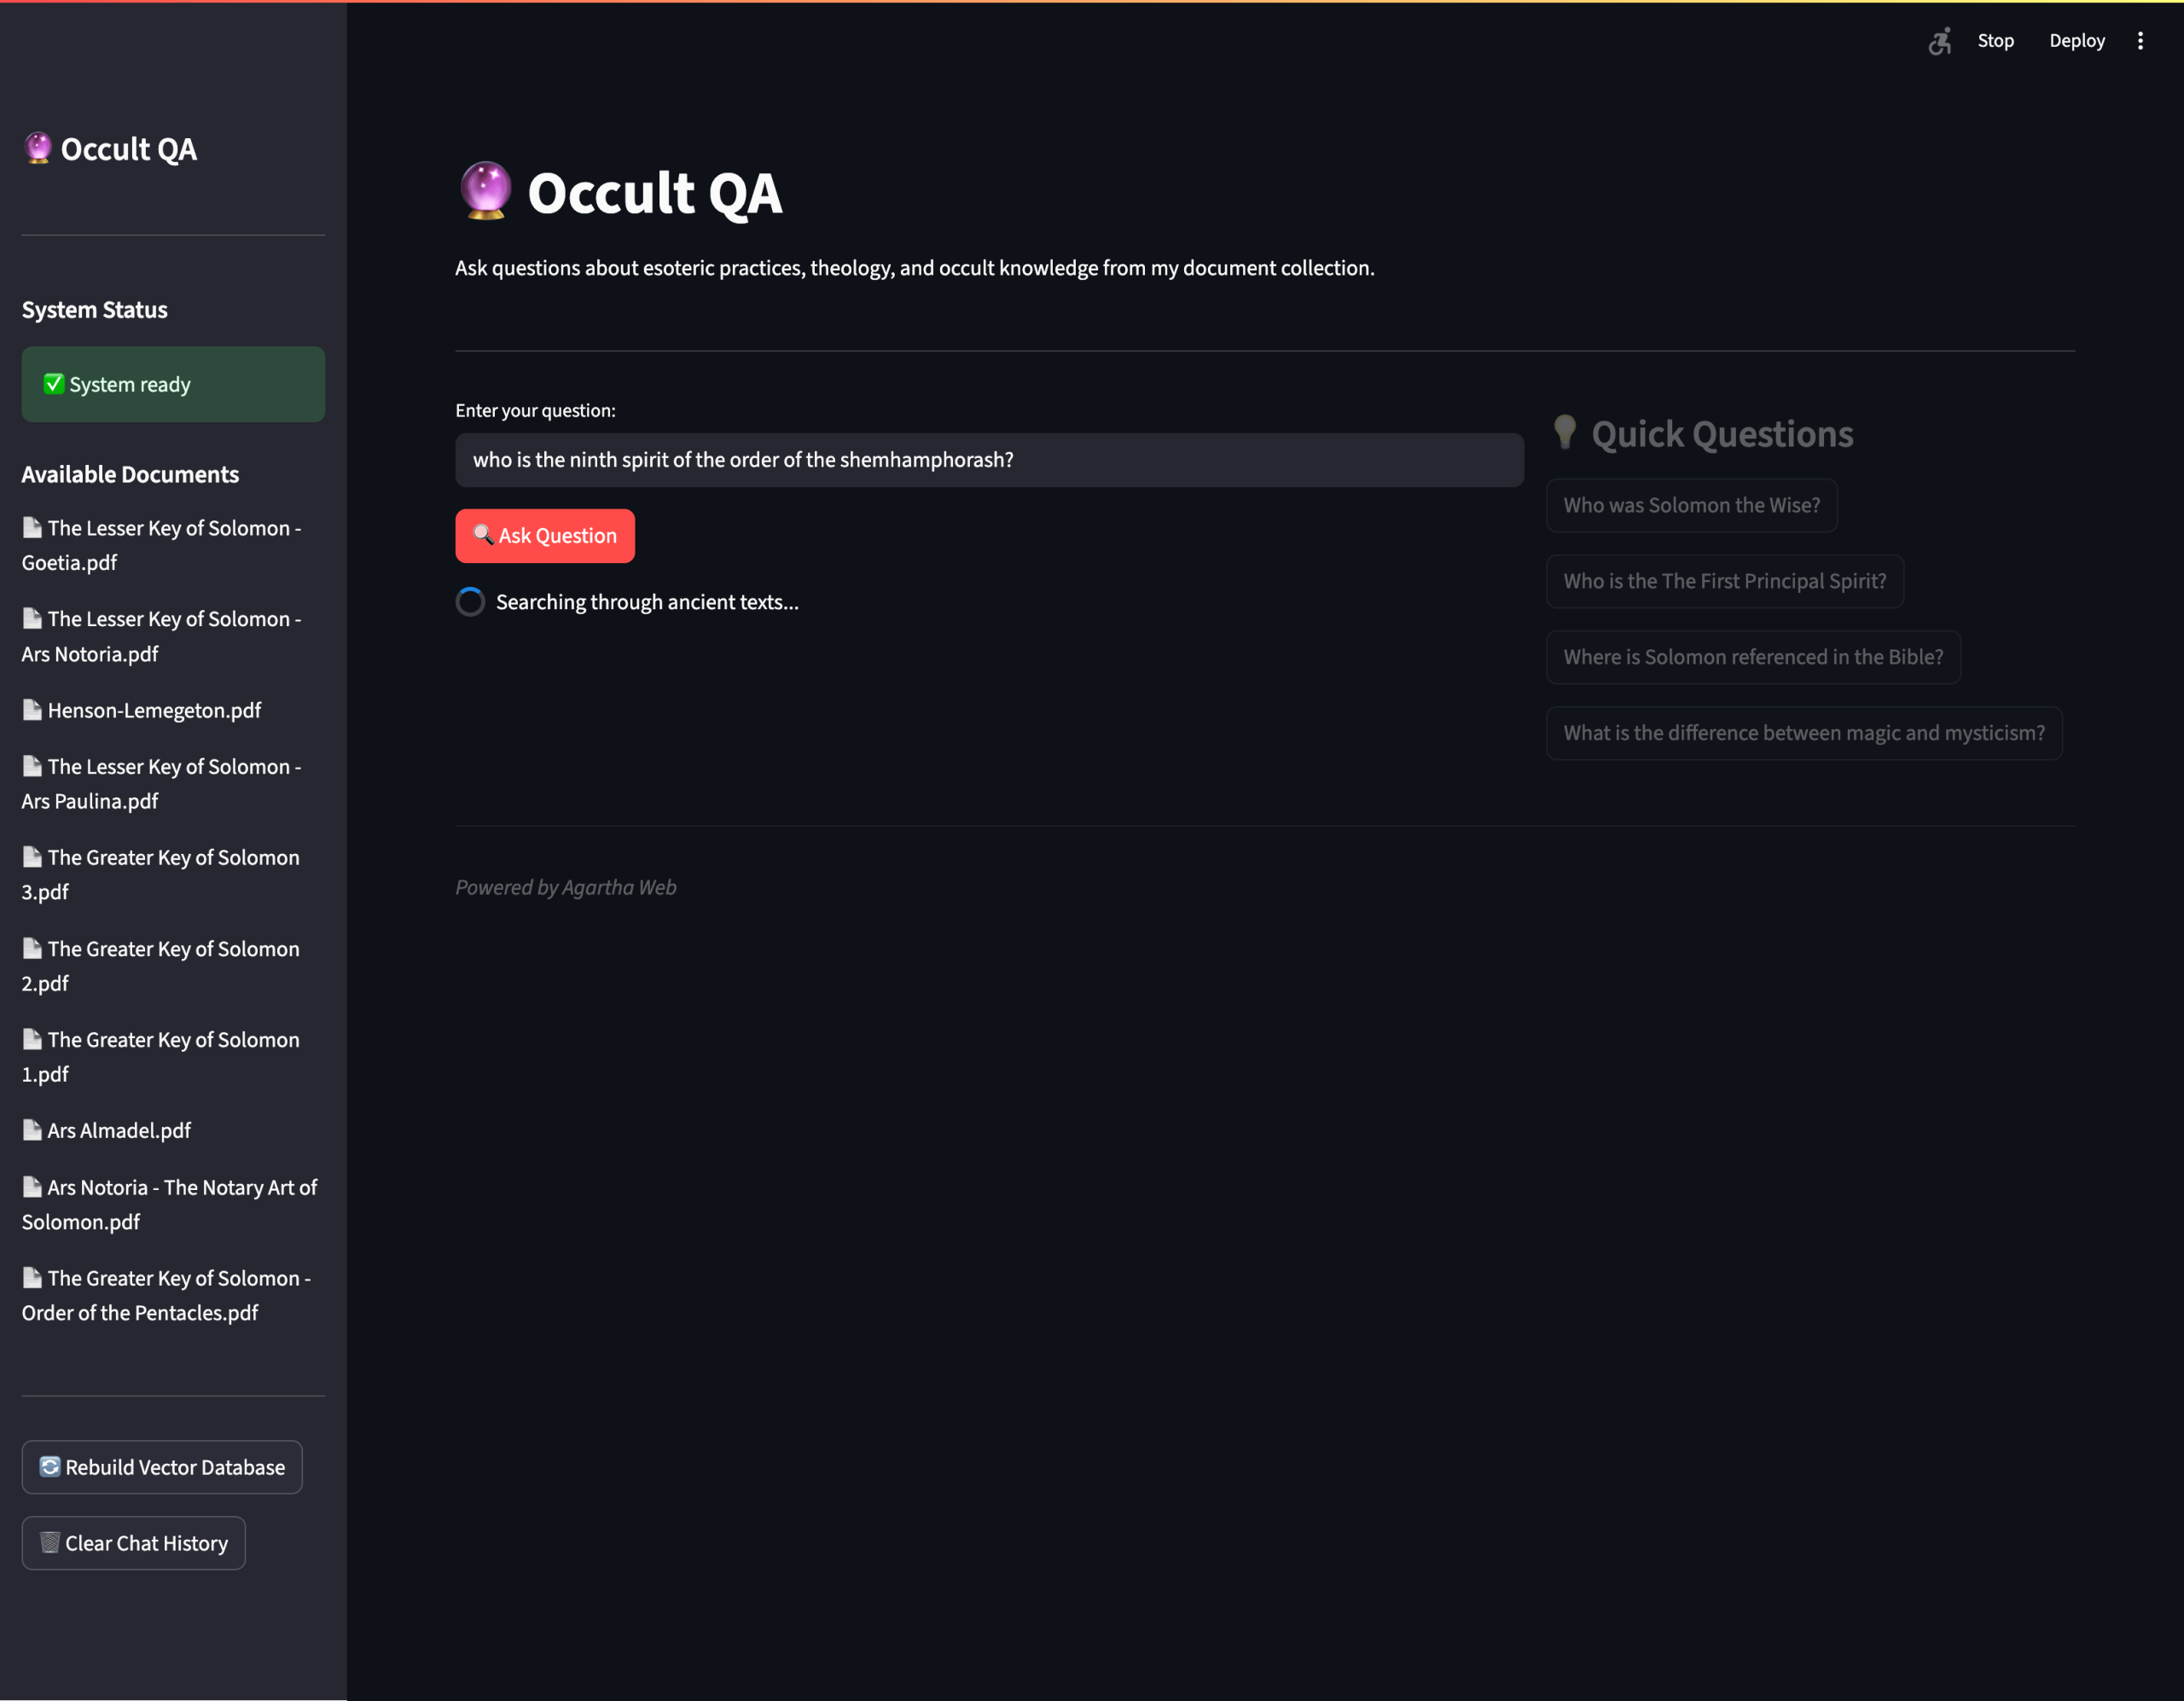The height and width of the screenshot is (1701, 2184).
Task: Open the Deploy menu
Action: click(x=2076, y=41)
